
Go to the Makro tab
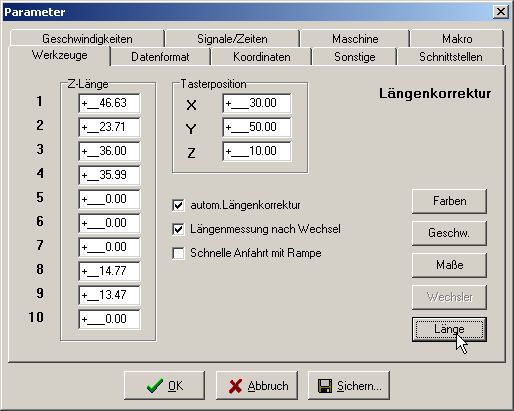(457, 39)
